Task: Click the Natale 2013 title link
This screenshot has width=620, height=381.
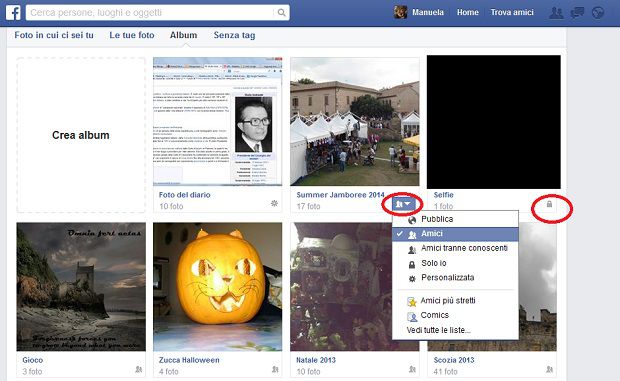Action: click(x=316, y=360)
